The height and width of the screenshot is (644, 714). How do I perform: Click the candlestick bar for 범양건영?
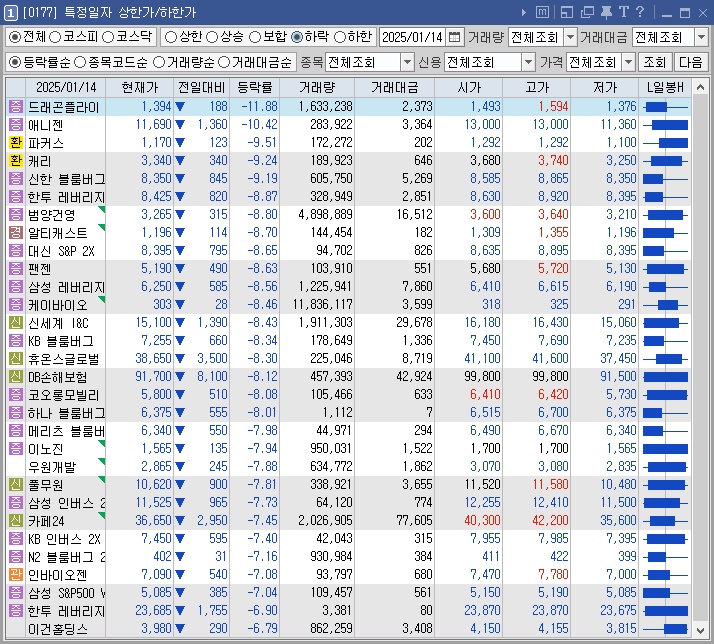[665, 215]
